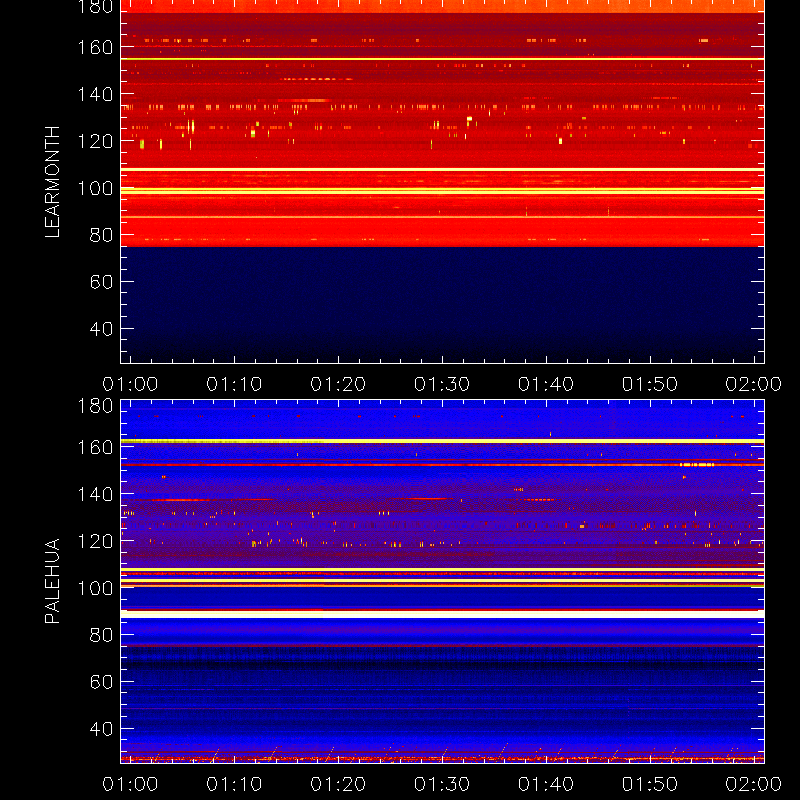Select the 60 frequency label on LEARMONTH plot
Screen dimensions: 800x800
[x=101, y=282]
